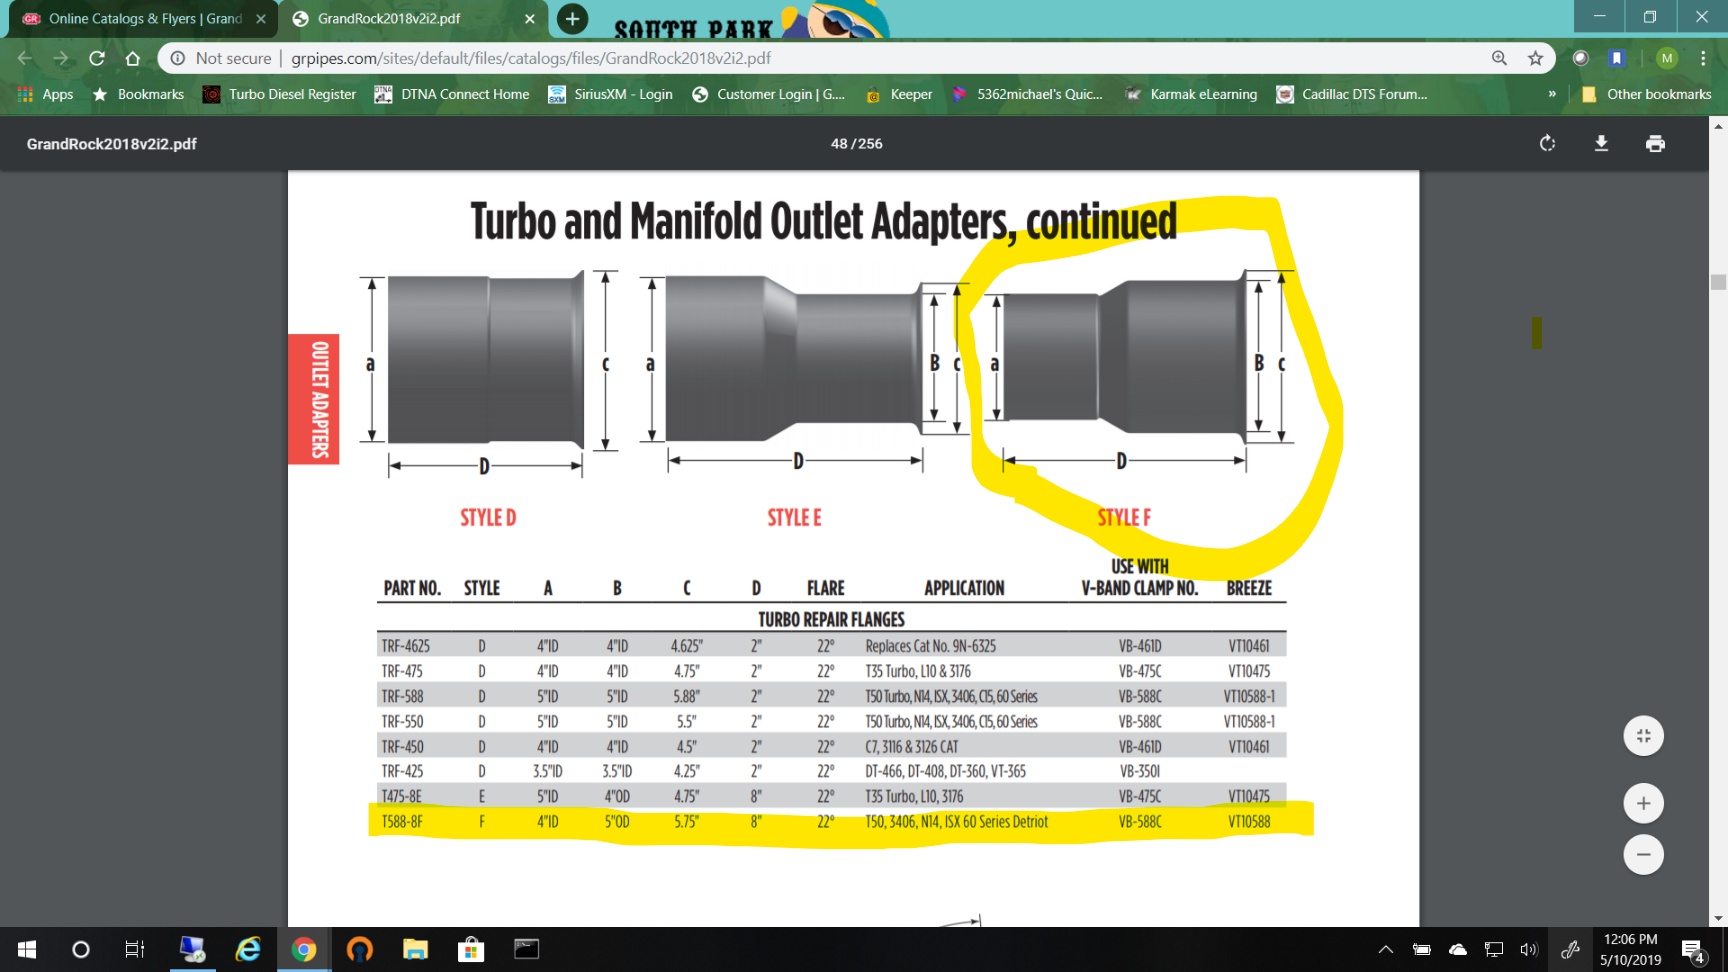Open Task View on taskbar

[135, 949]
